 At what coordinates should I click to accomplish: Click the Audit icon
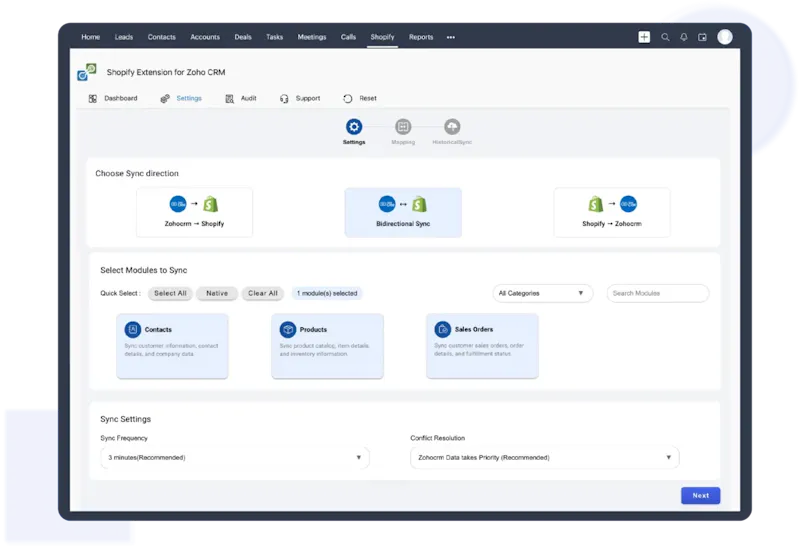(230, 98)
